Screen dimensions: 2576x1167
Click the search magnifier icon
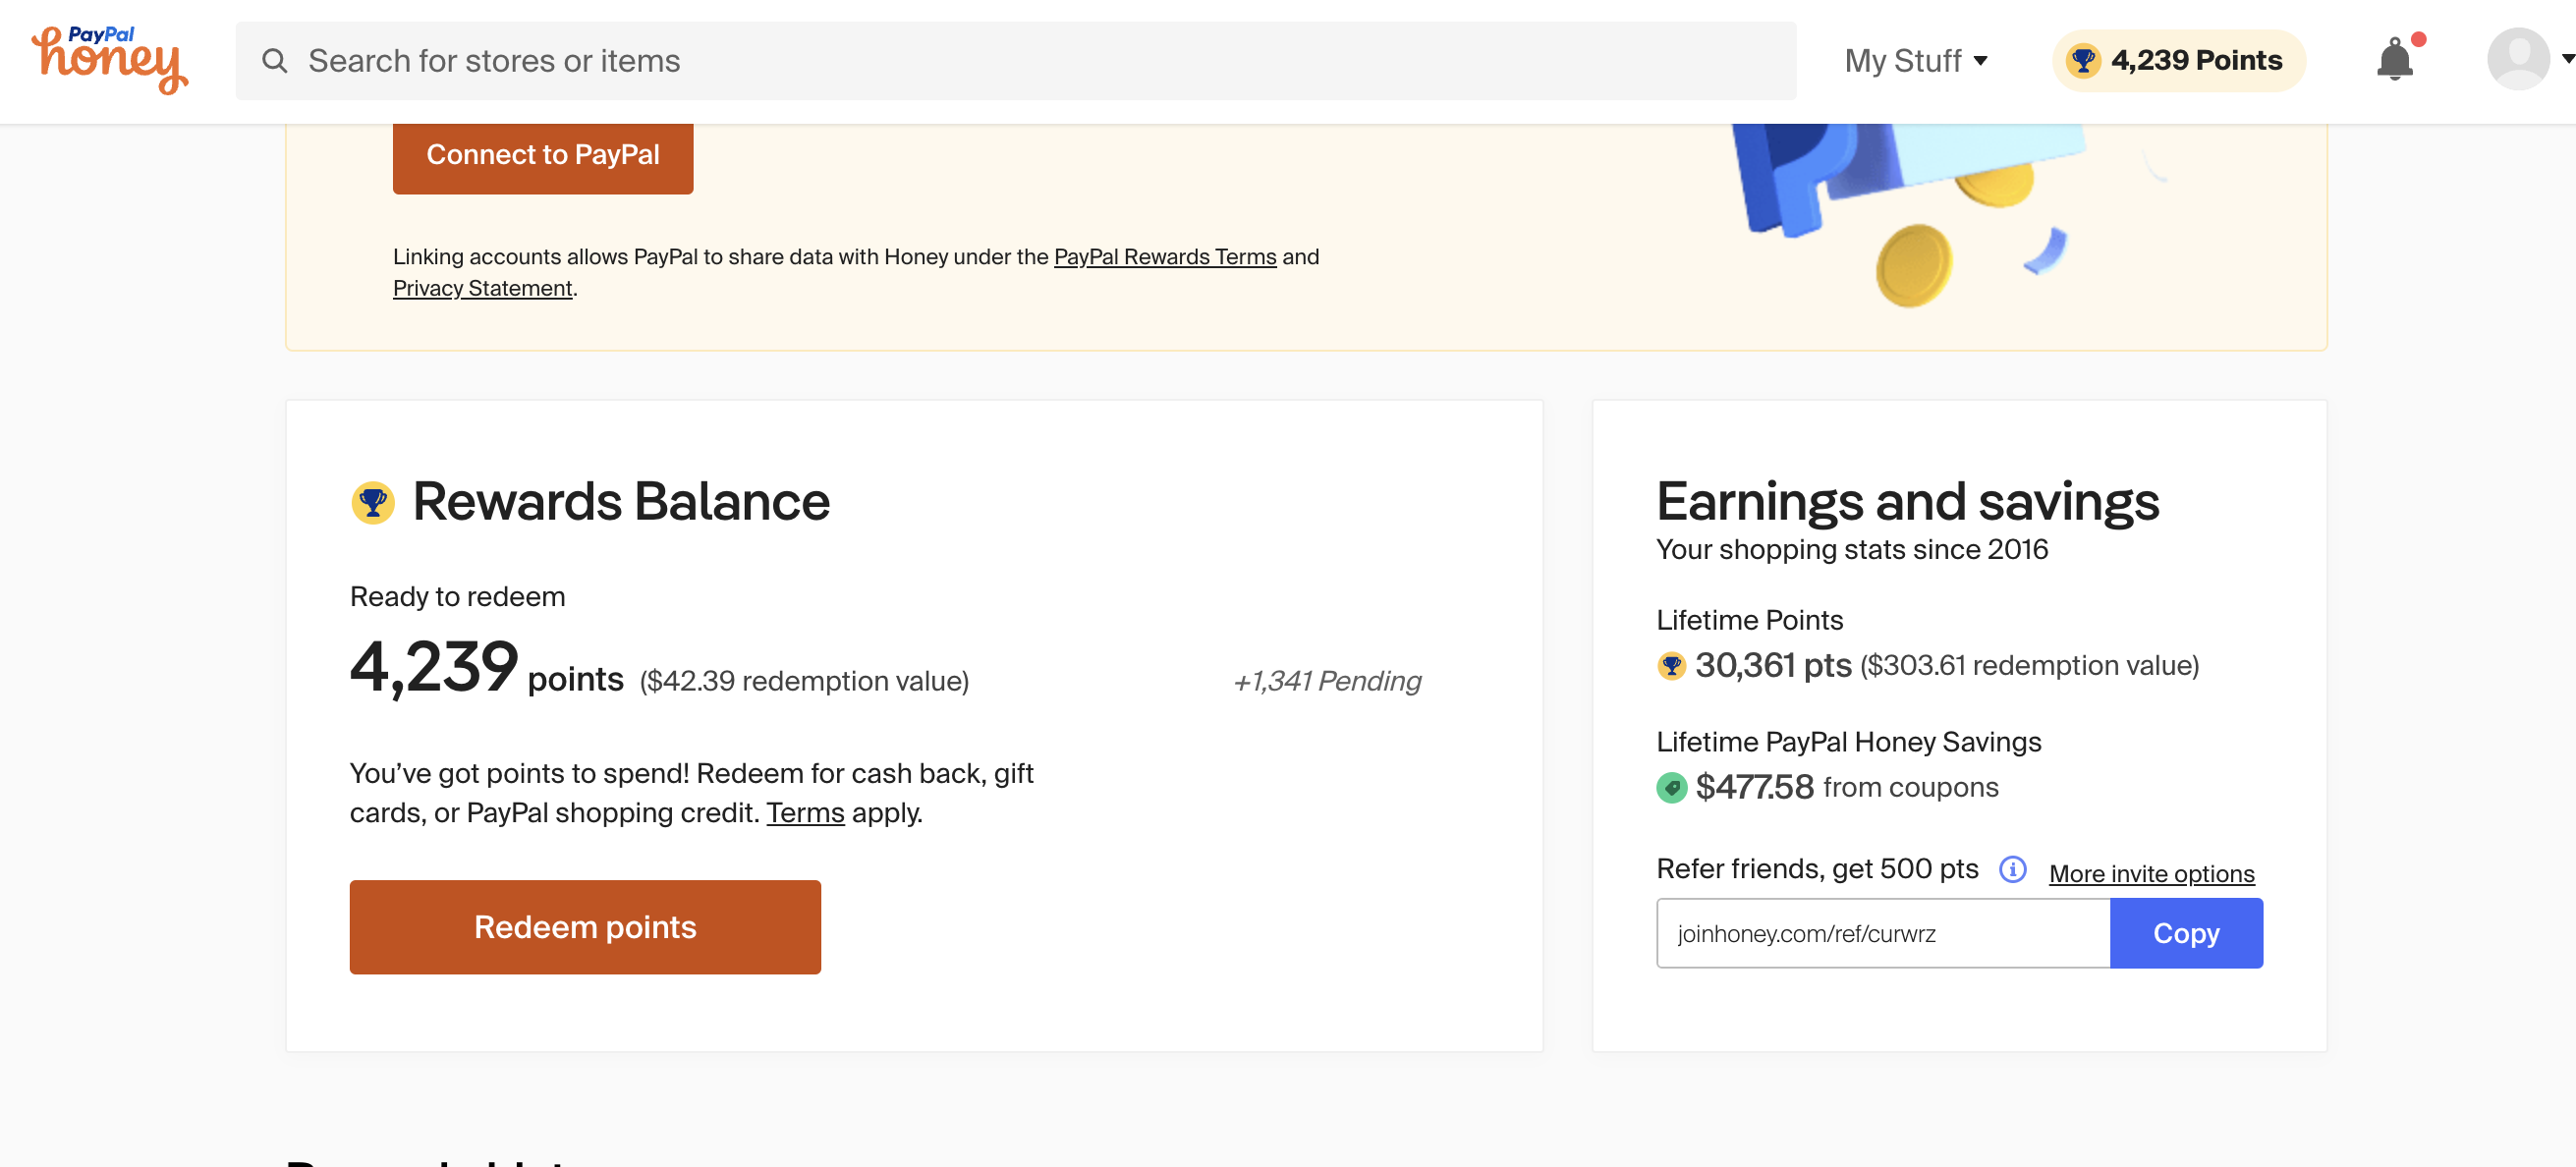pyautogui.click(x=275, y=61)
